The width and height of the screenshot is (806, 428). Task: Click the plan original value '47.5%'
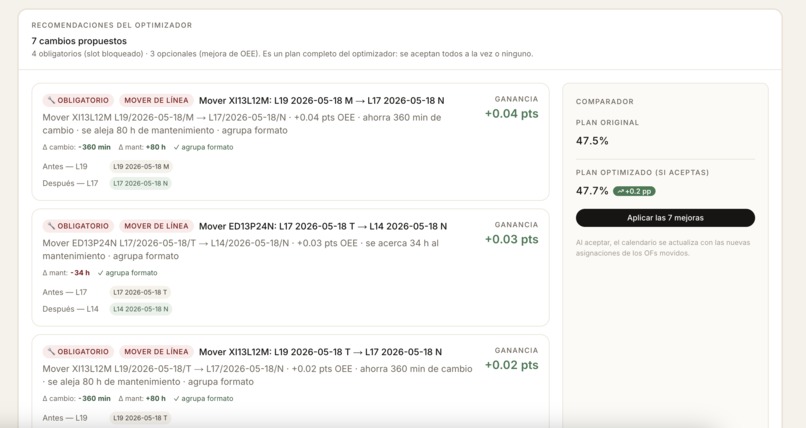click(x=592, y=141)
